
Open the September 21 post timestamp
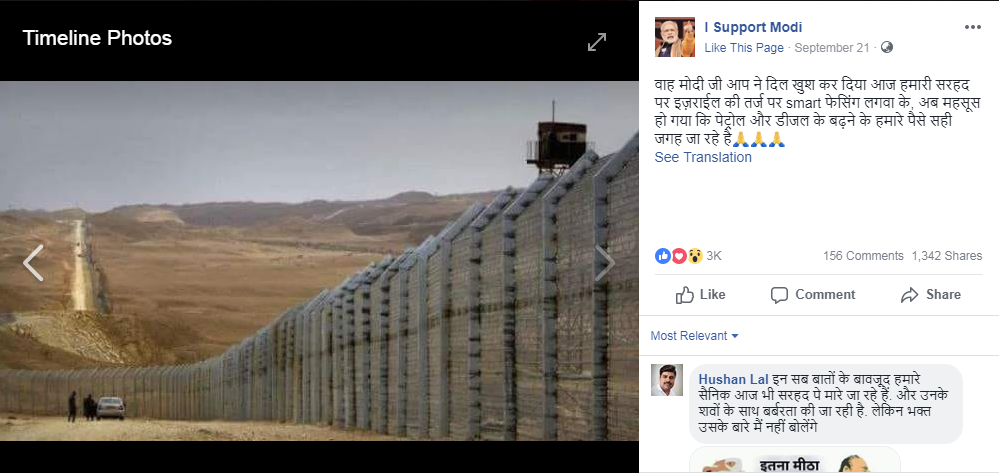832,48
